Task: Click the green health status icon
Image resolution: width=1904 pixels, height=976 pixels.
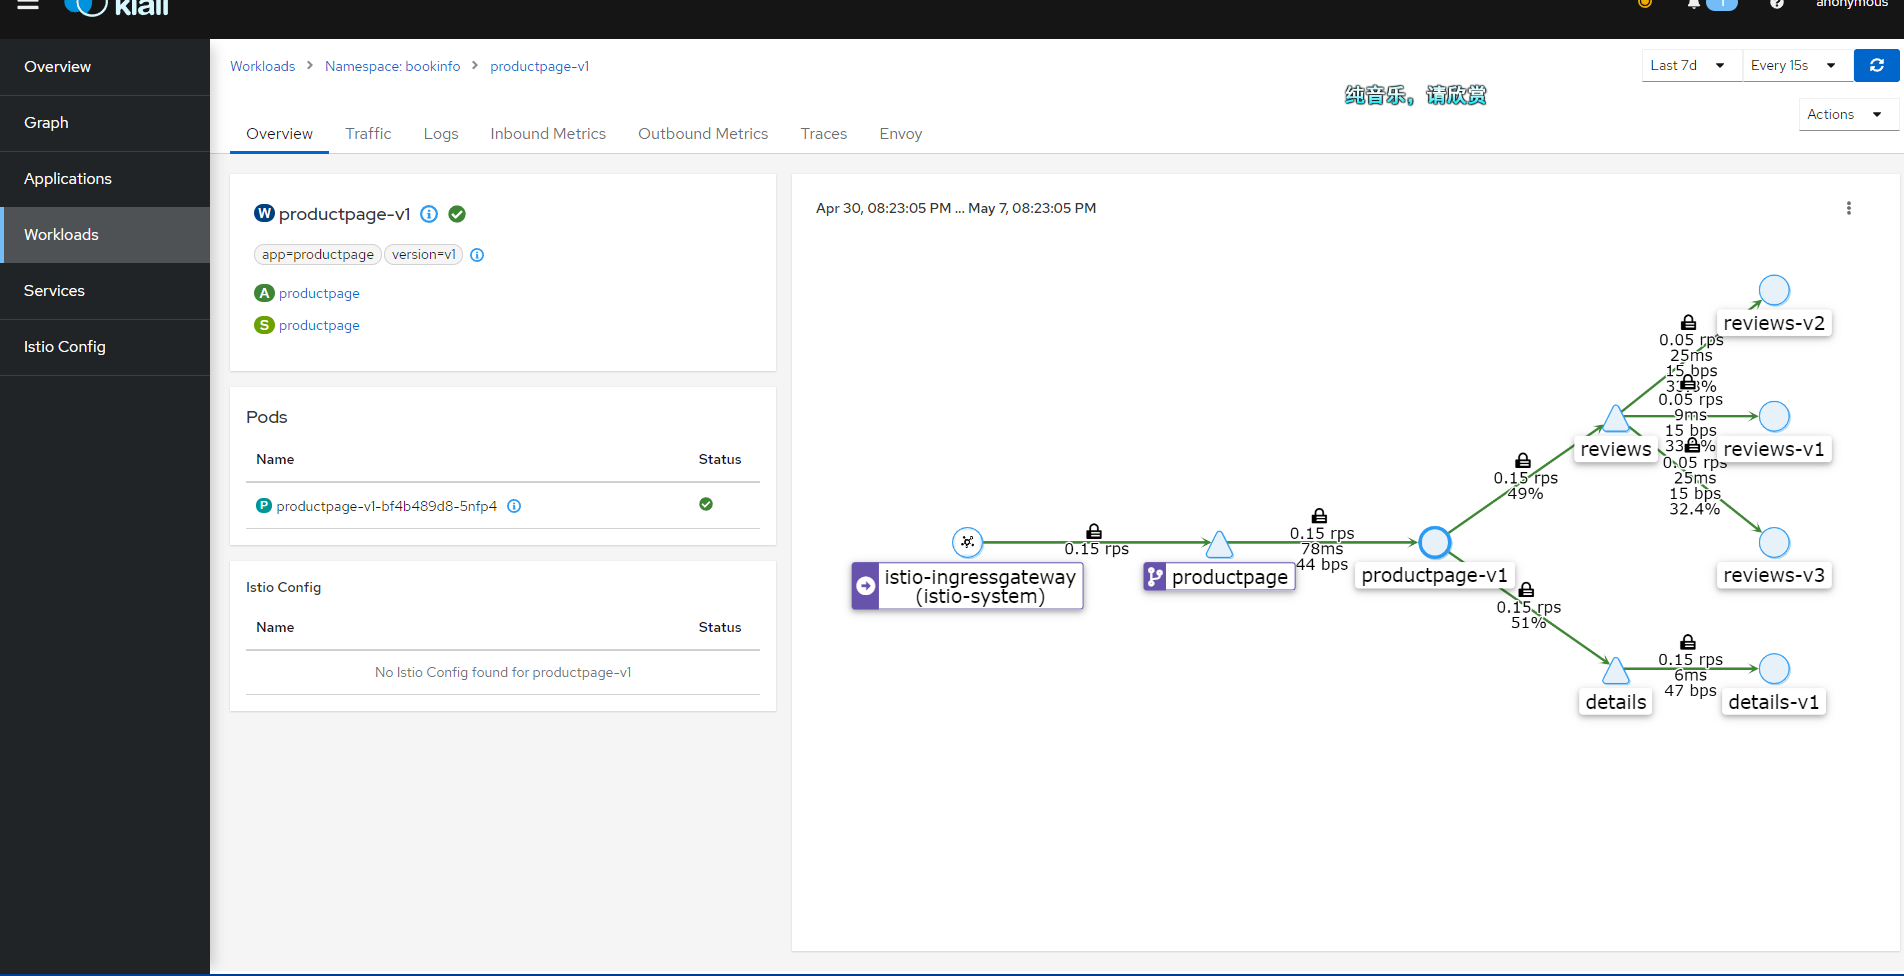Action: (x=457, y=214)
